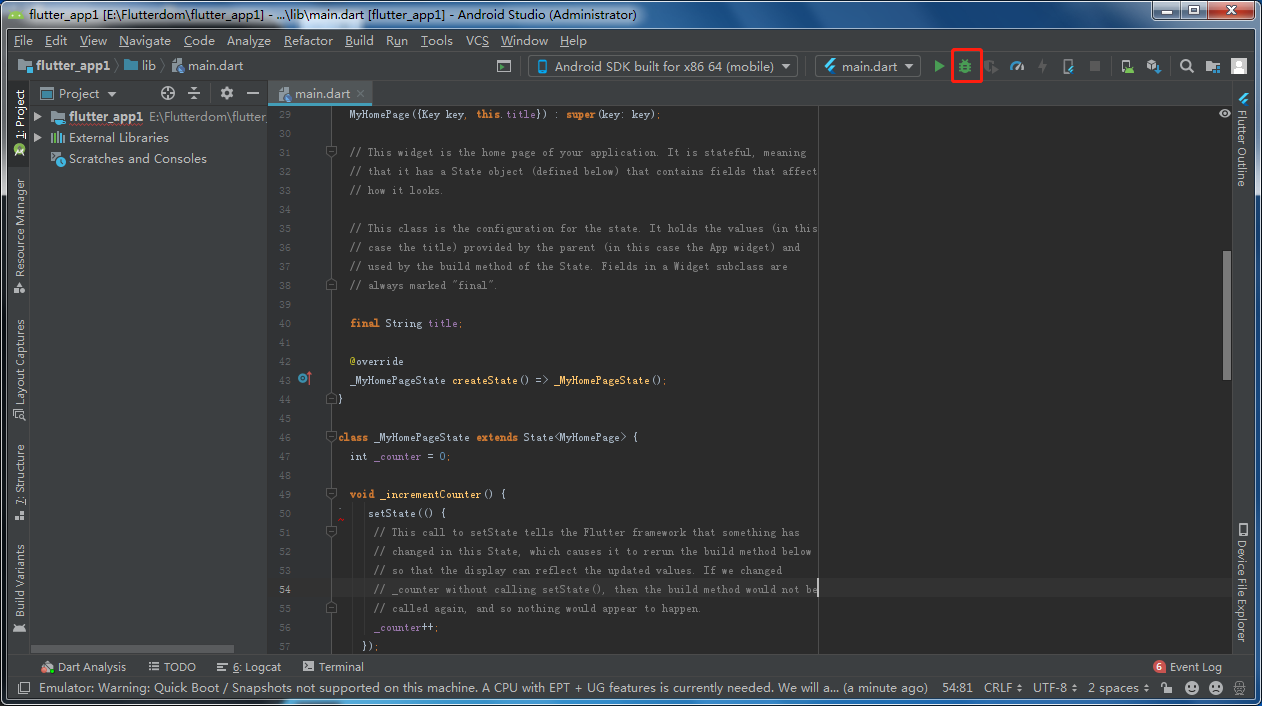The height and width of the screenshot is (706, 1262).
Task: Toggle the eye icon in editor corner
Action: click(1224, 114)
